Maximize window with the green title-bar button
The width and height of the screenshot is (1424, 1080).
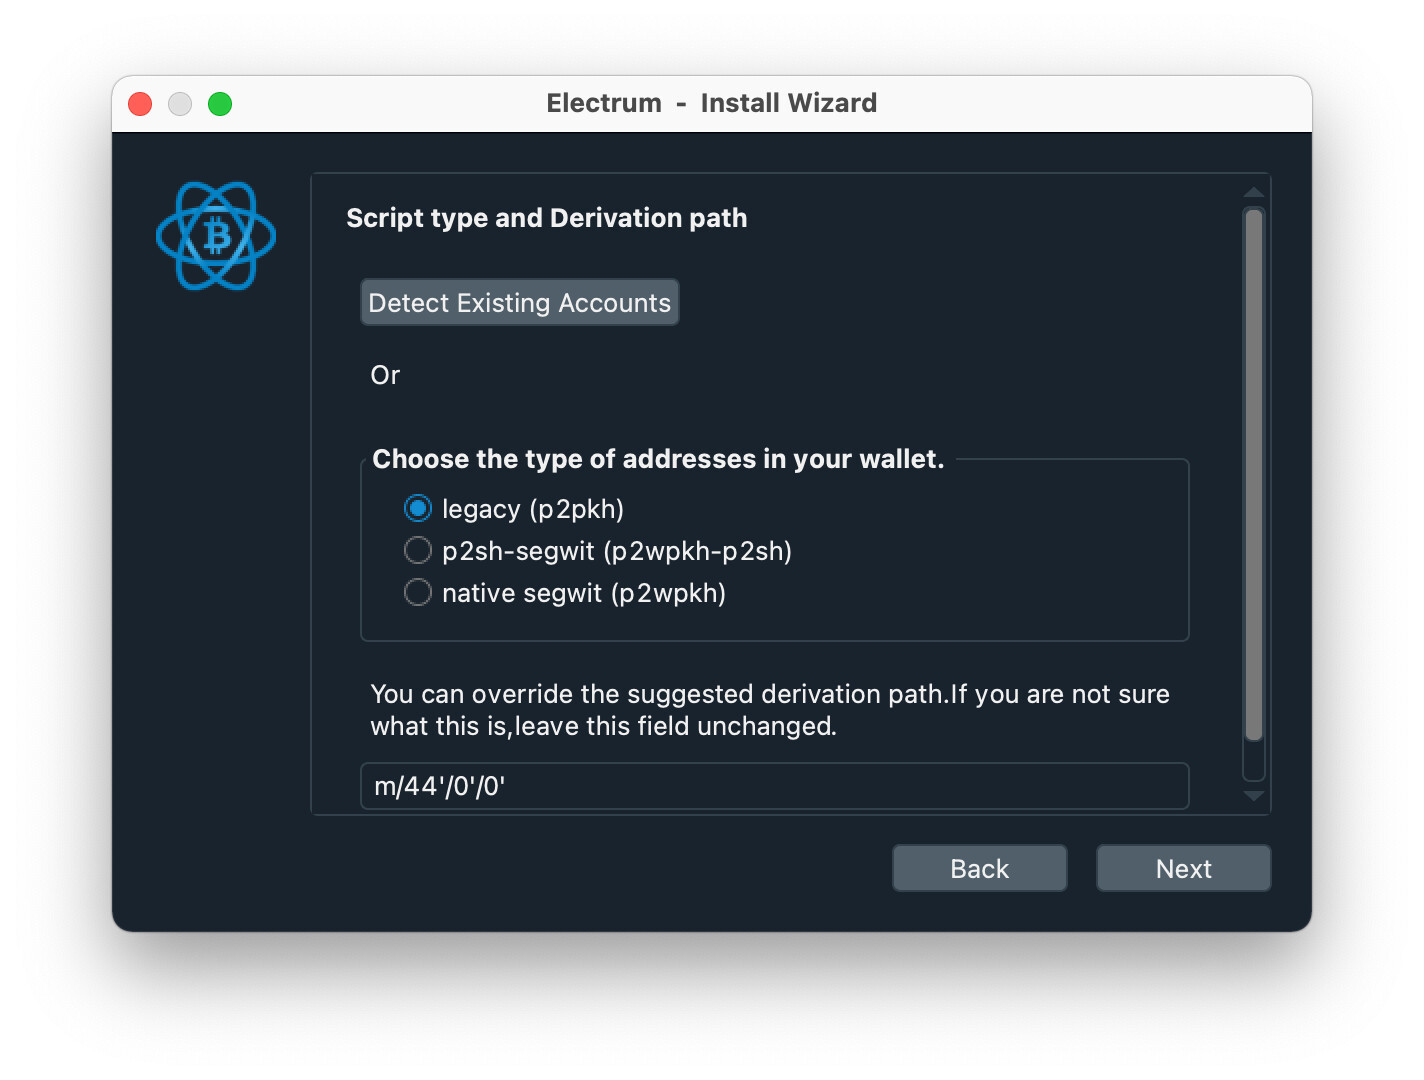click(220, 104)
